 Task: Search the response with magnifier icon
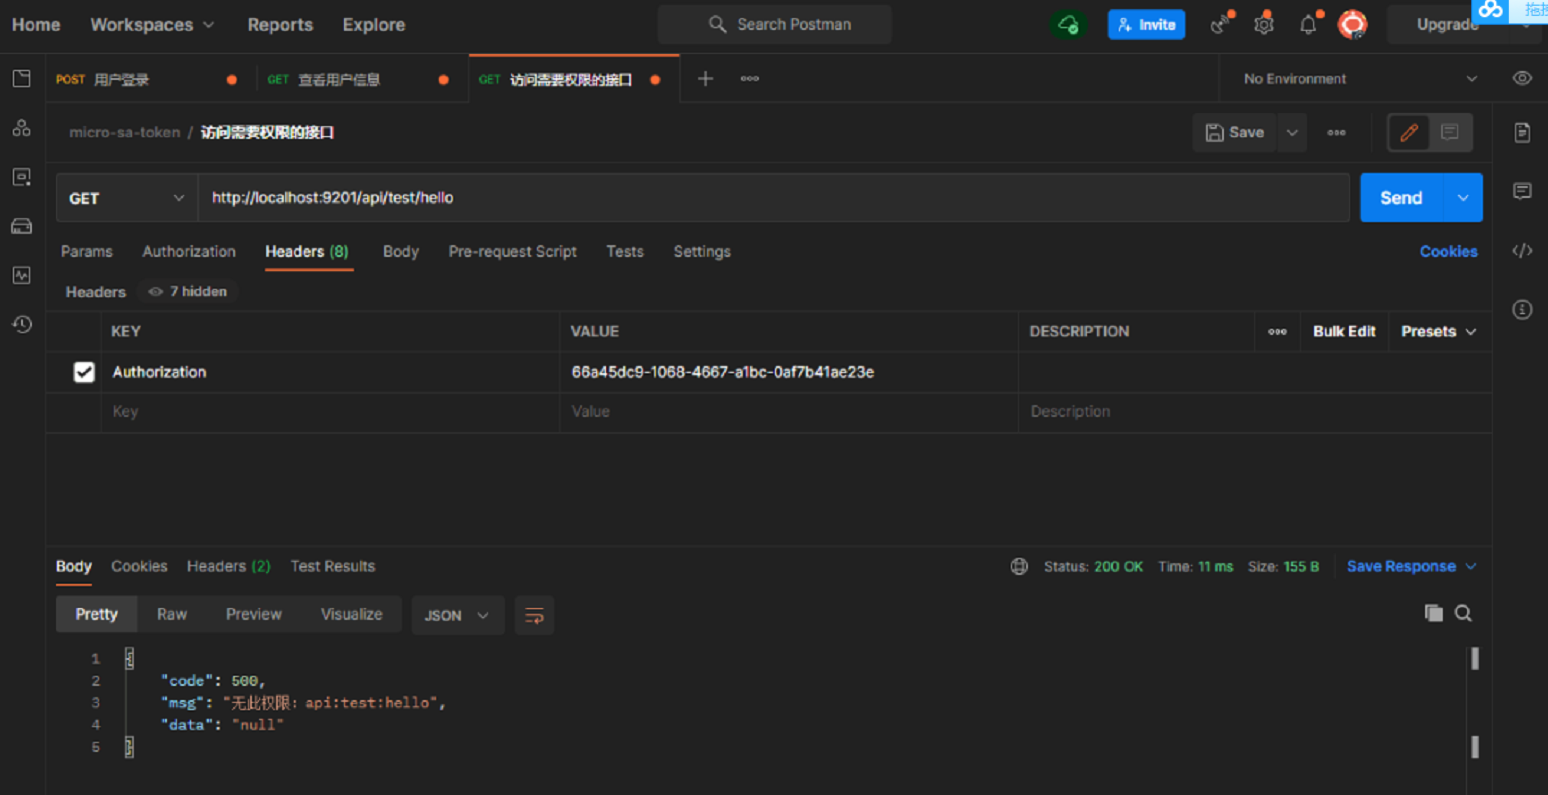(x=1463, y=613)
